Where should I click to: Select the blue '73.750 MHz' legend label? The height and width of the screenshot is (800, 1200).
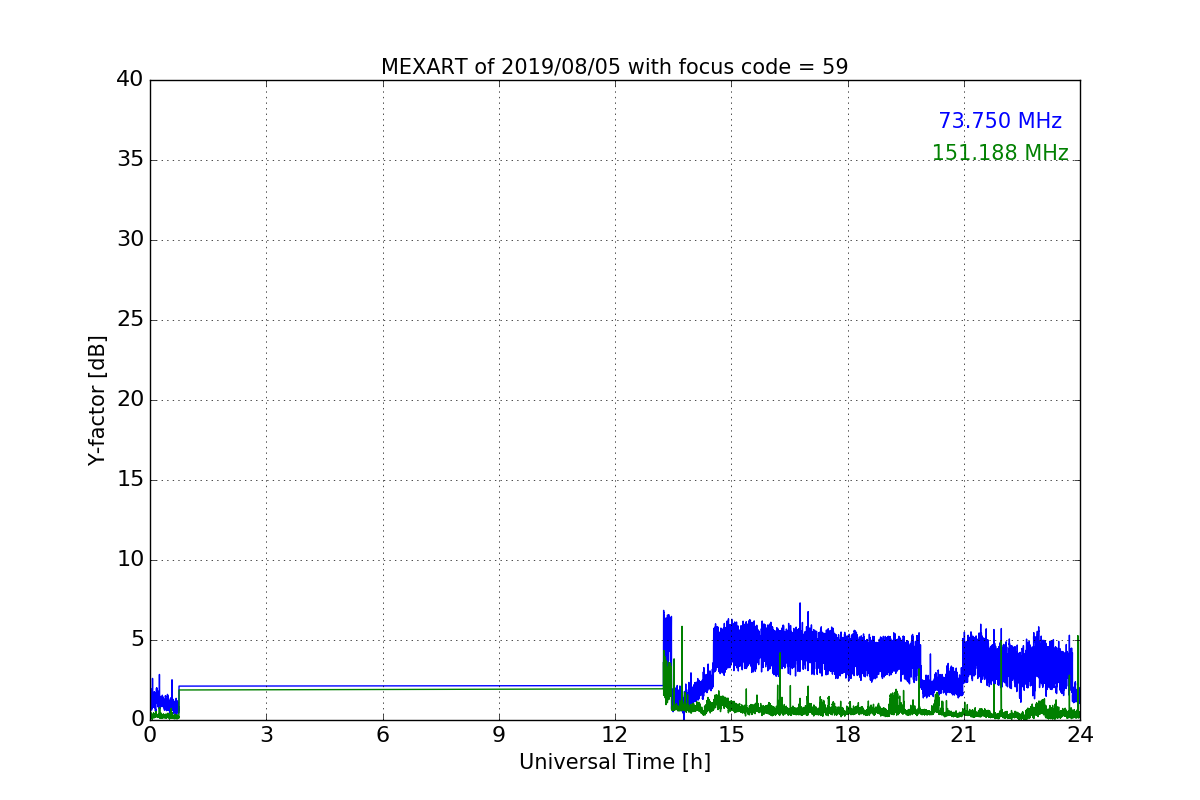click(1000, 121)
